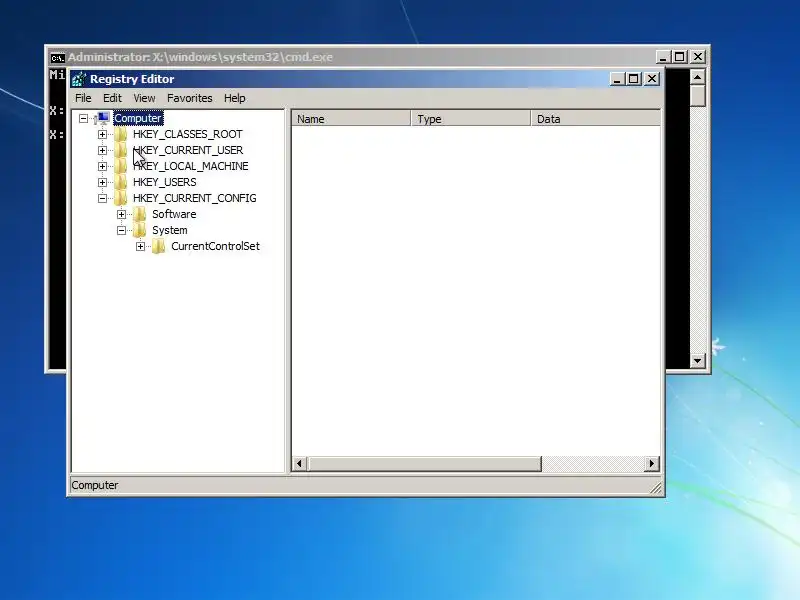
Task: Click the HKEY_CURRENT_USER folder icon
Action: click(x=121, y=150)
